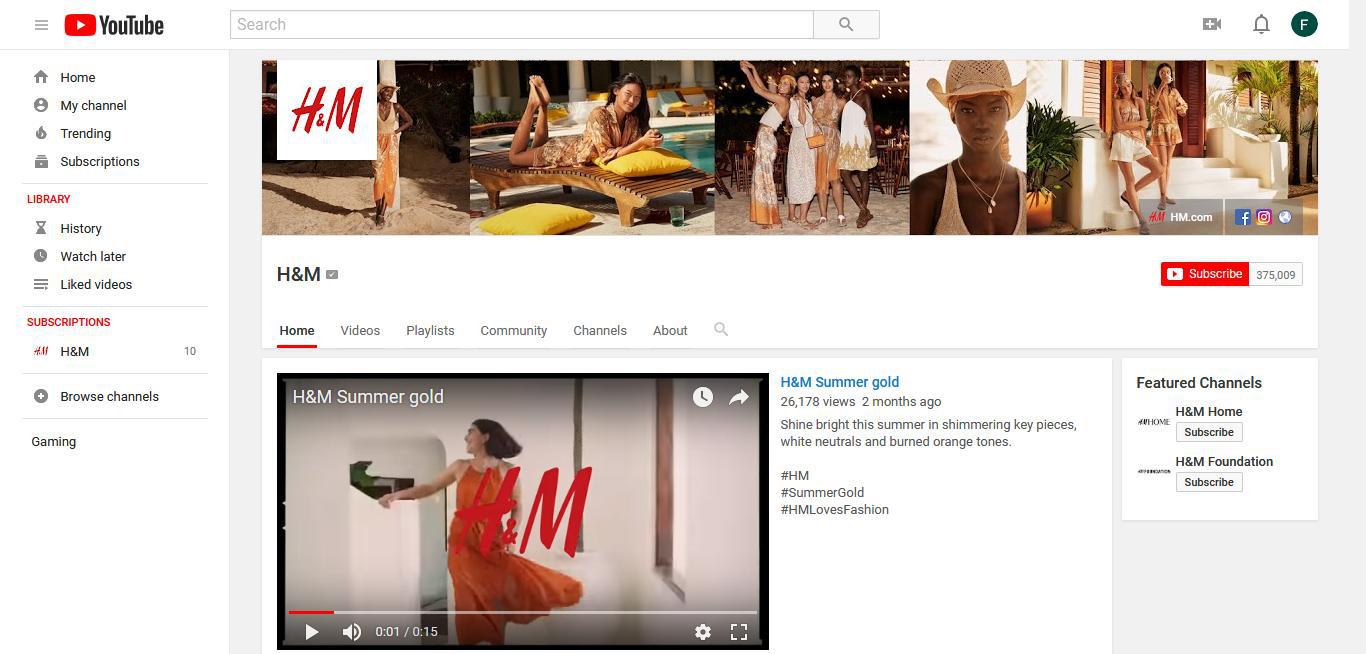
Task: Open the notifications bell
Action: click(x=1261, y=23)
